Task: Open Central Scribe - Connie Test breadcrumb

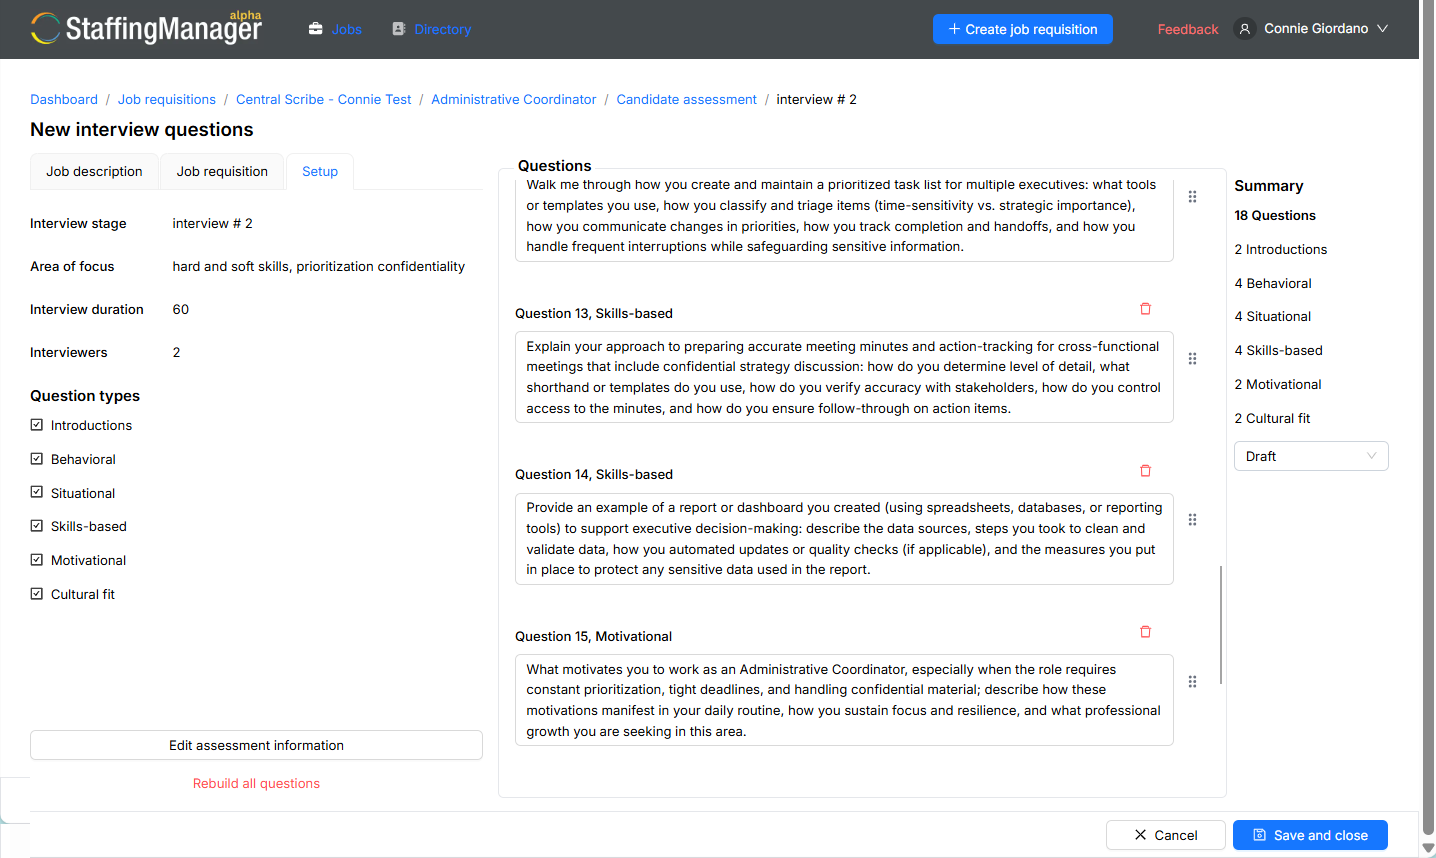Action: (x=323, y=99)
